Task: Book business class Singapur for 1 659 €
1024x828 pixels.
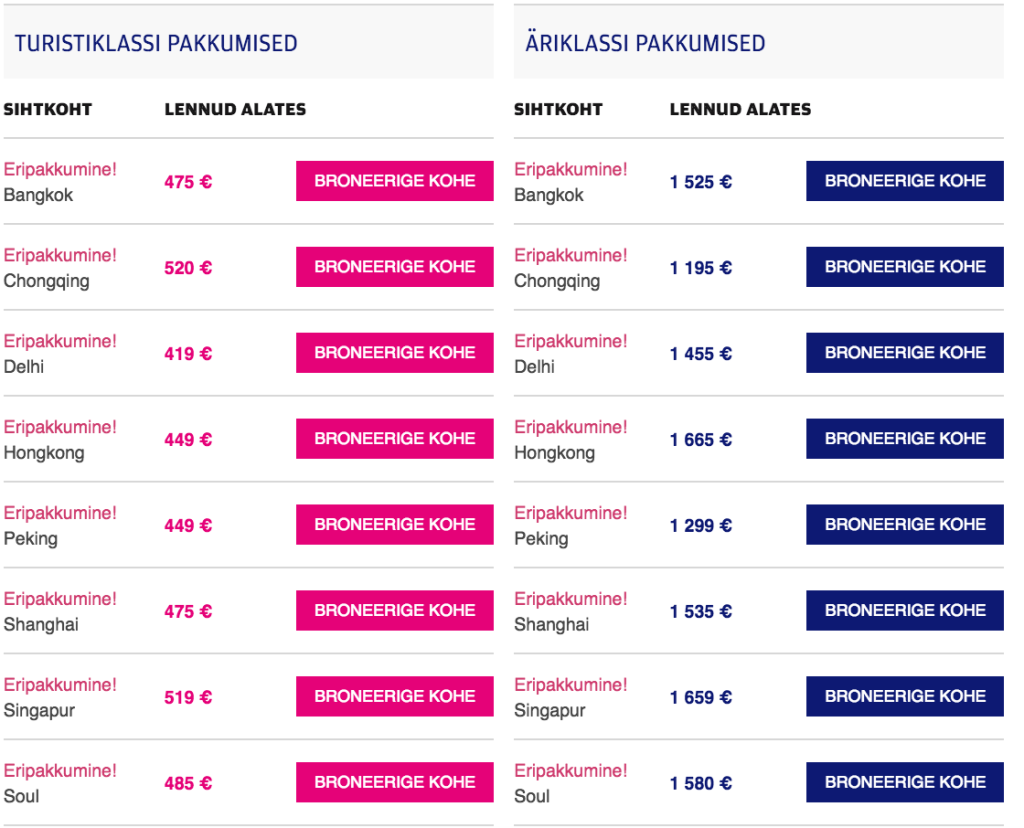Action: tap(905, 697)
